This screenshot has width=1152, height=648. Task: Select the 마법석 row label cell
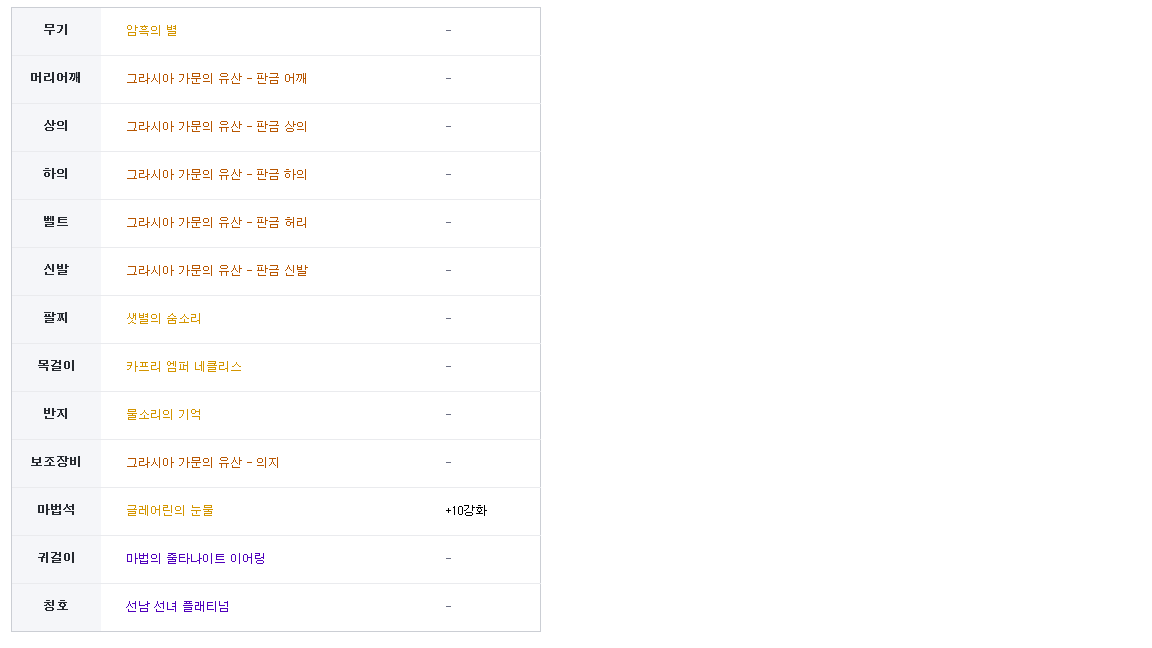coord(56,511)
